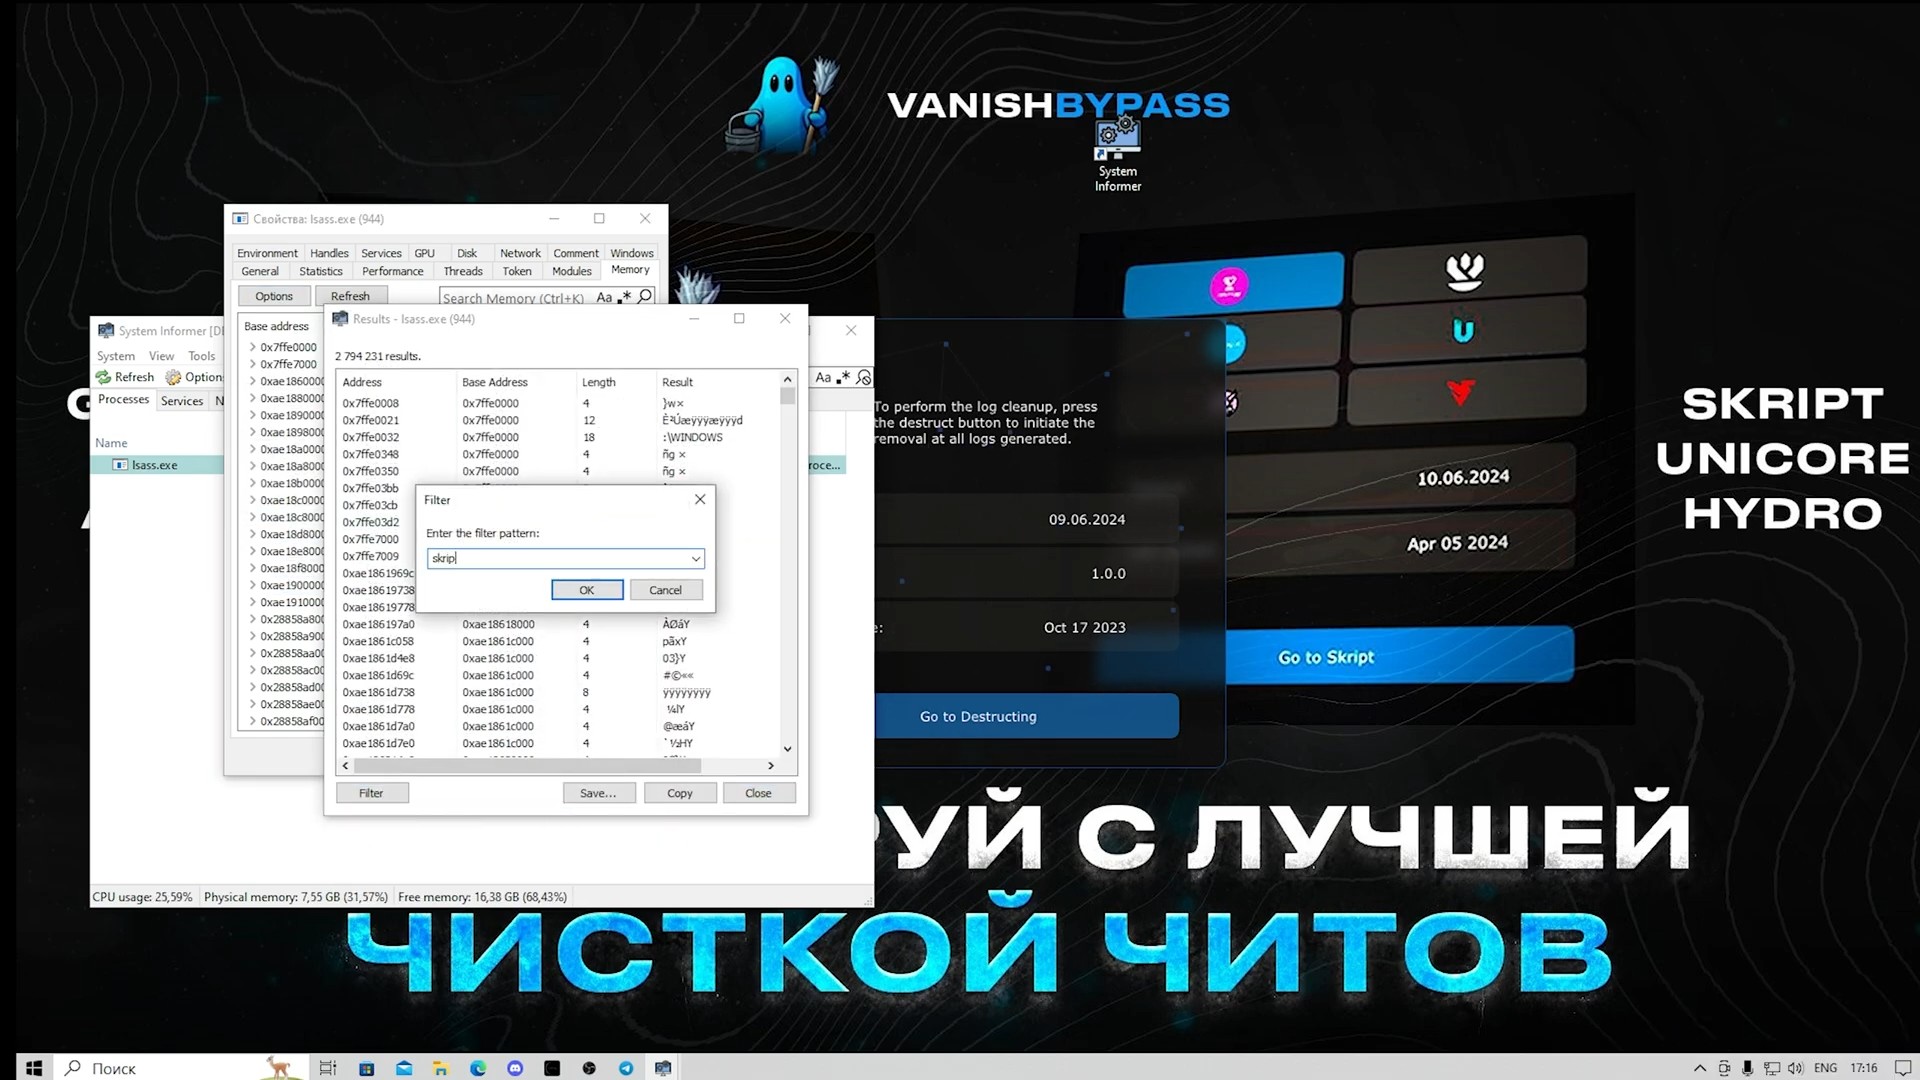Click the Memory tab in lsass.exe properties
The width and height of the screenshot is (1920, 1080).
tap(629, 269)
